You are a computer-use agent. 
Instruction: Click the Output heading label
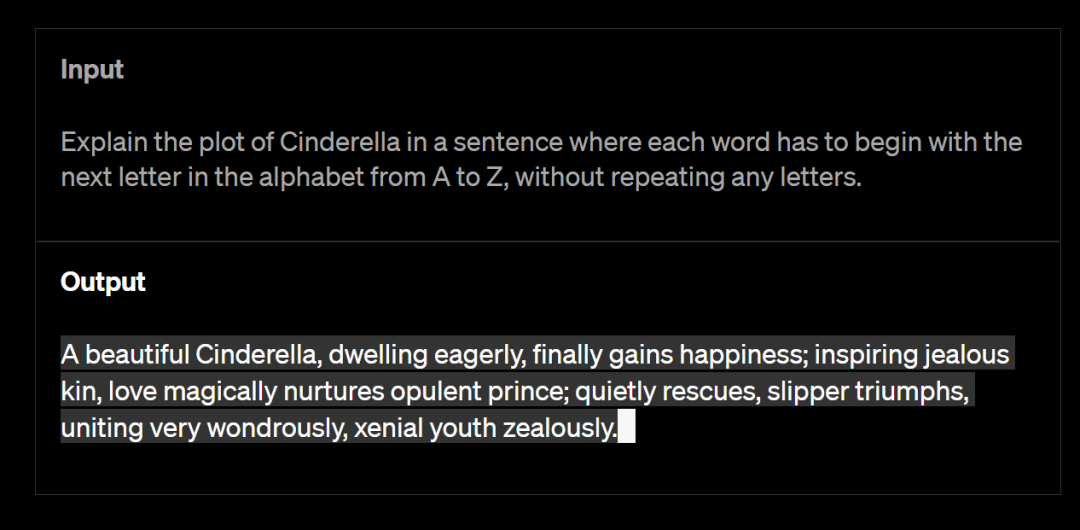click(x=103, y=282)
